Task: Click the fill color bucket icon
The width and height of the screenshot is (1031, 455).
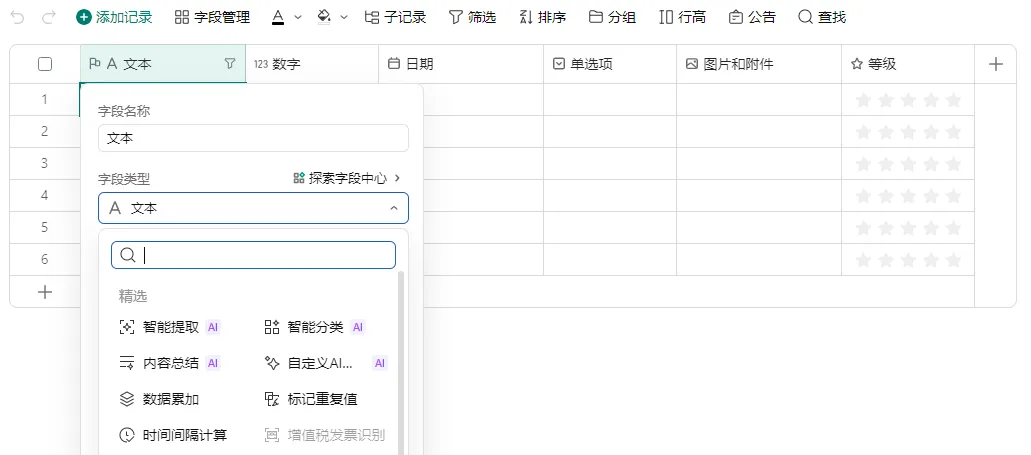Action: click(x=324, y=18)
